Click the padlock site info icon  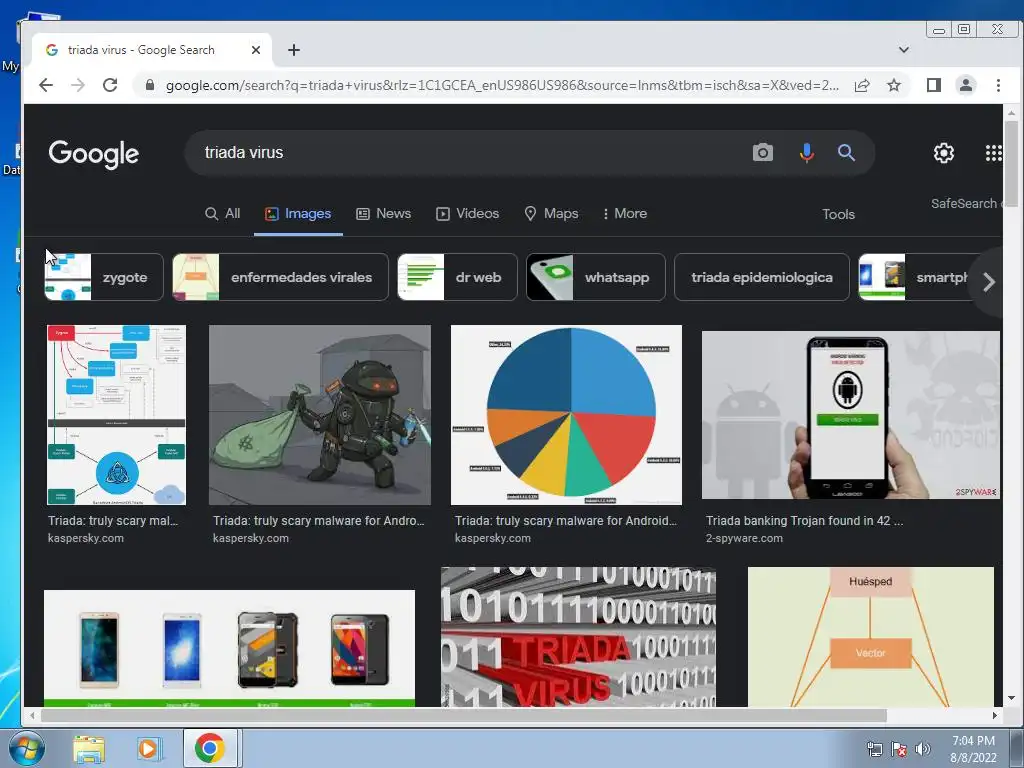tap(150, 85)
